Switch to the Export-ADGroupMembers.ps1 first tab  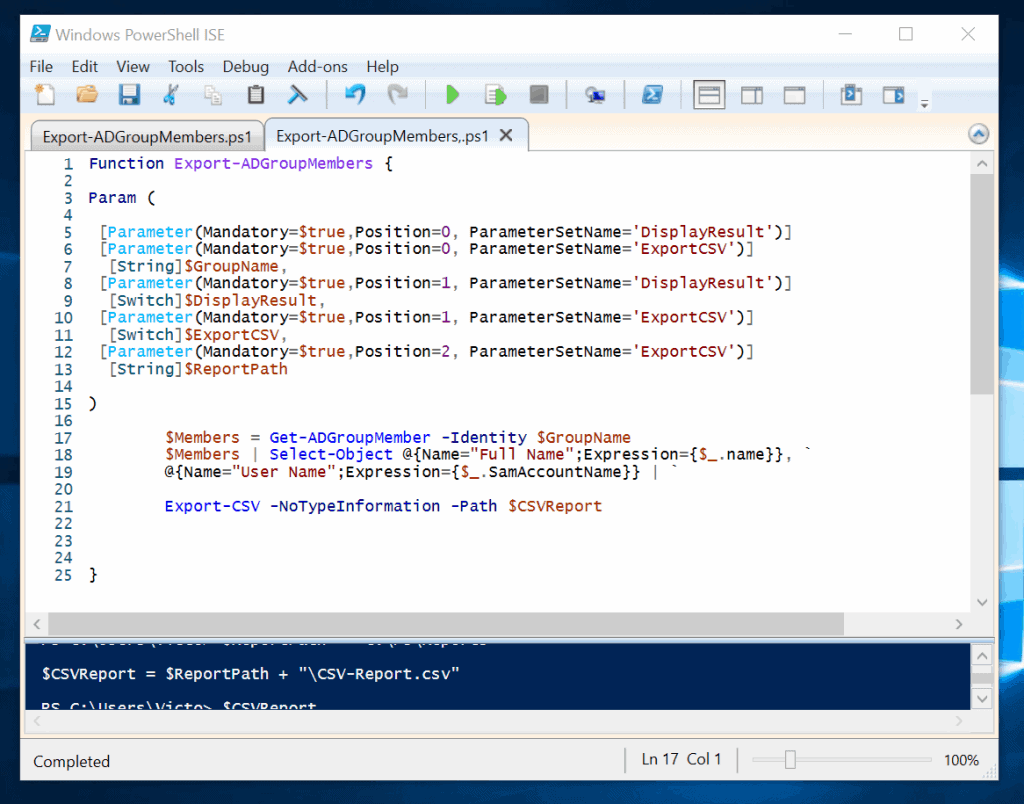tap(146, 135)
